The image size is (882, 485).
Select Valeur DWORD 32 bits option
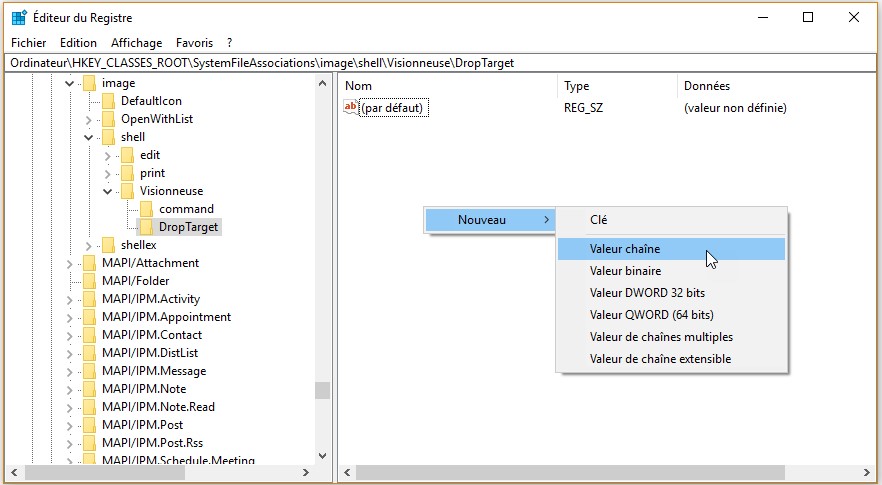pyautogui.click(x=647, y=293)
